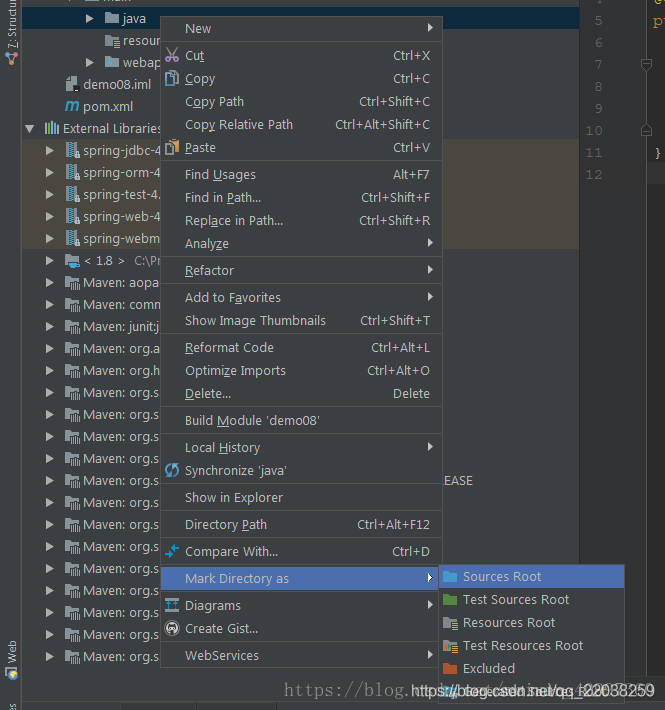
Task: Click the java folder icon
Action: pos(111,18)
